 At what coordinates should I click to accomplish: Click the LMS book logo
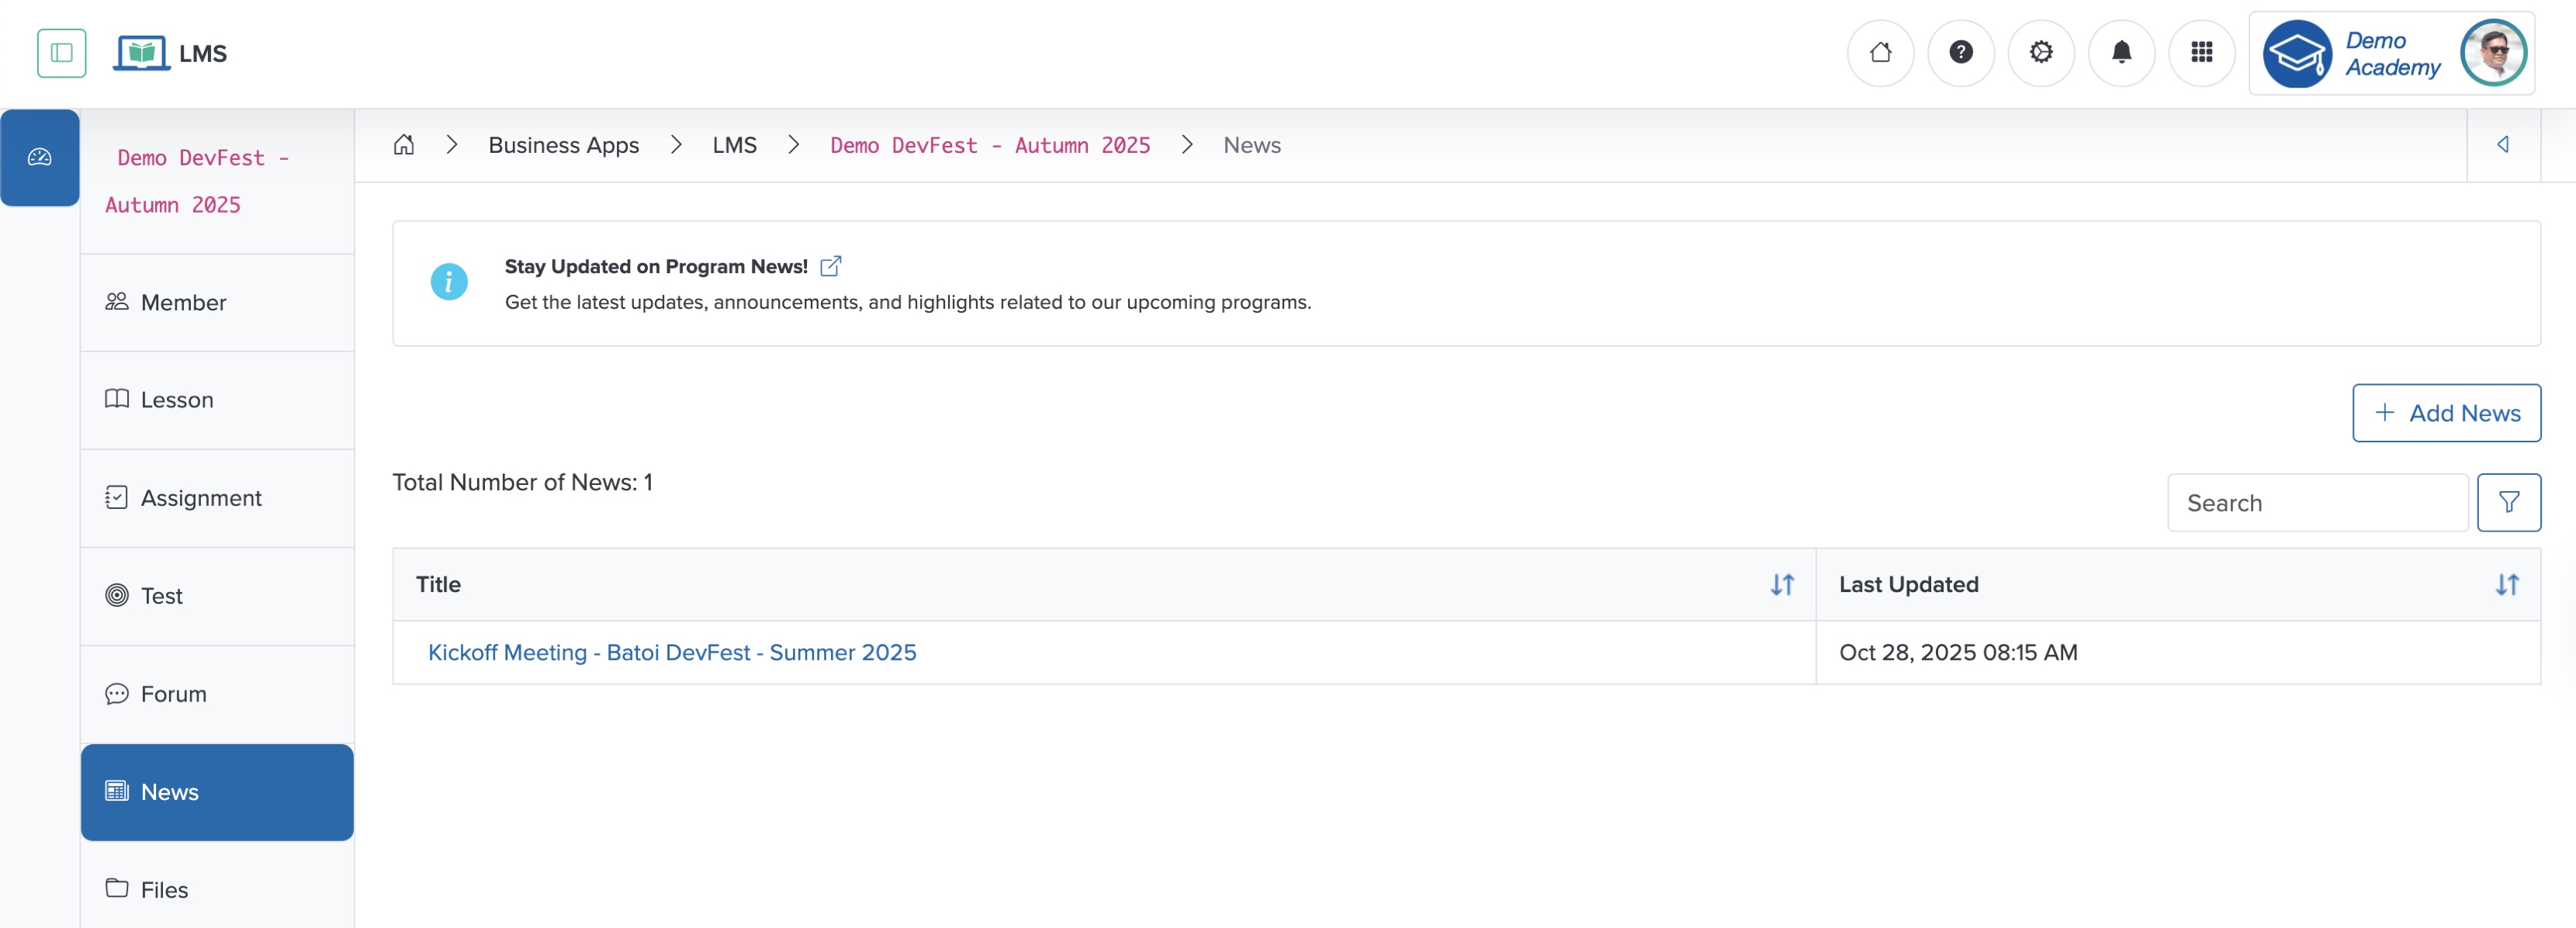coord(143,53)
